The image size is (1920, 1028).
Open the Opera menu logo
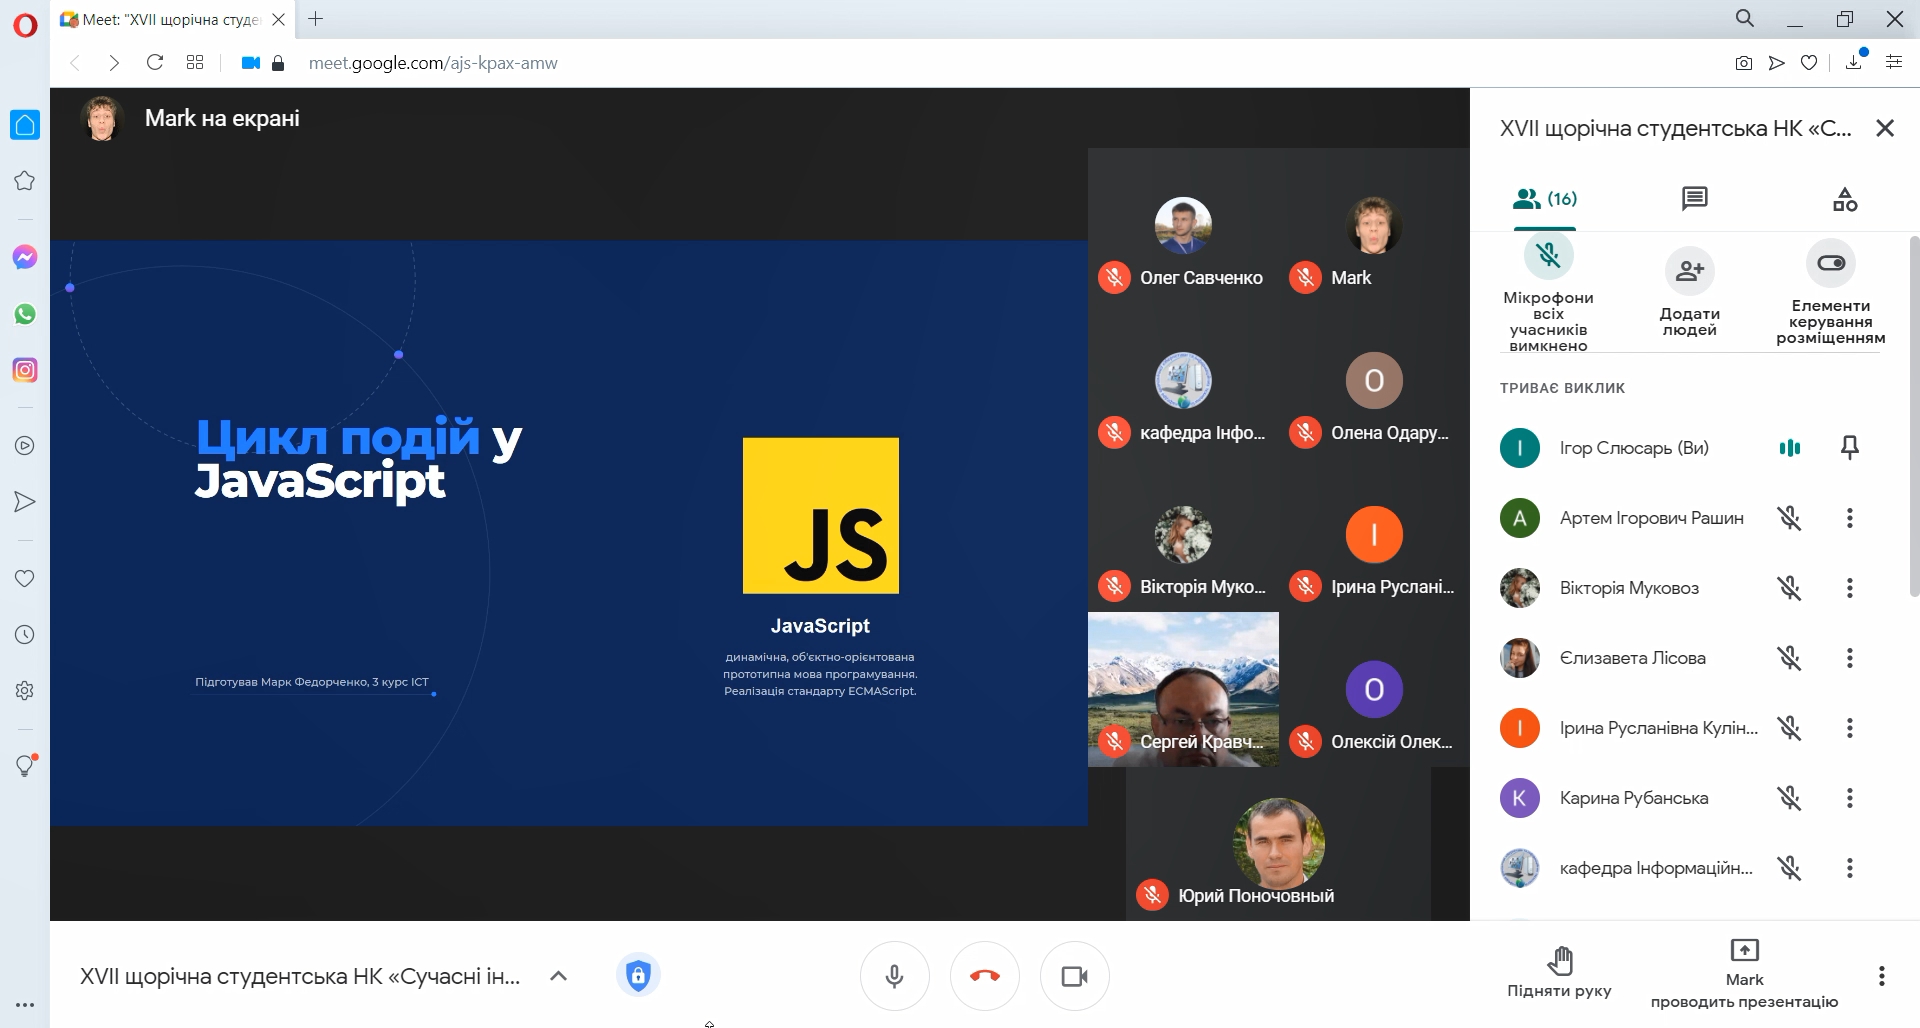pos(25,24)
